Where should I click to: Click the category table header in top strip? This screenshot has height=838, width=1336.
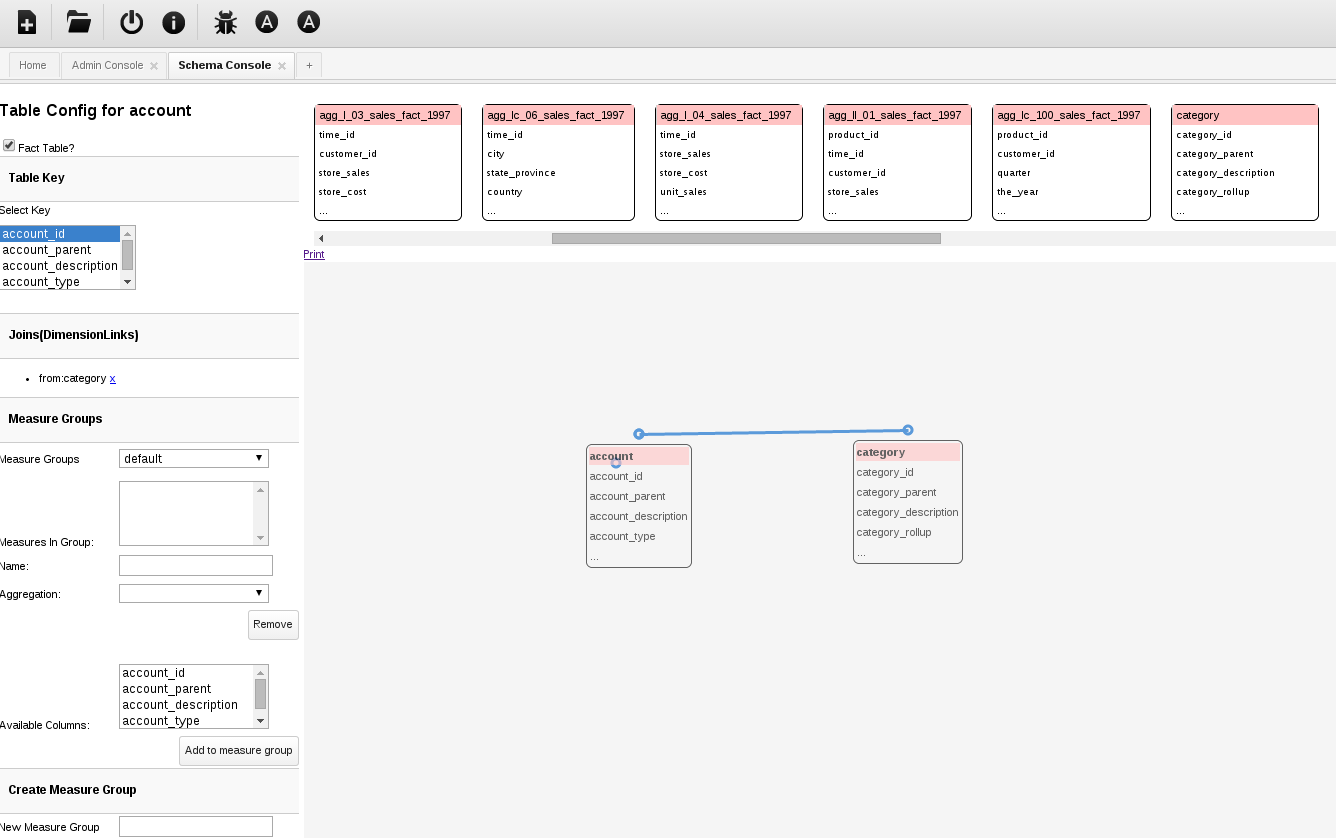[1245, 115]
